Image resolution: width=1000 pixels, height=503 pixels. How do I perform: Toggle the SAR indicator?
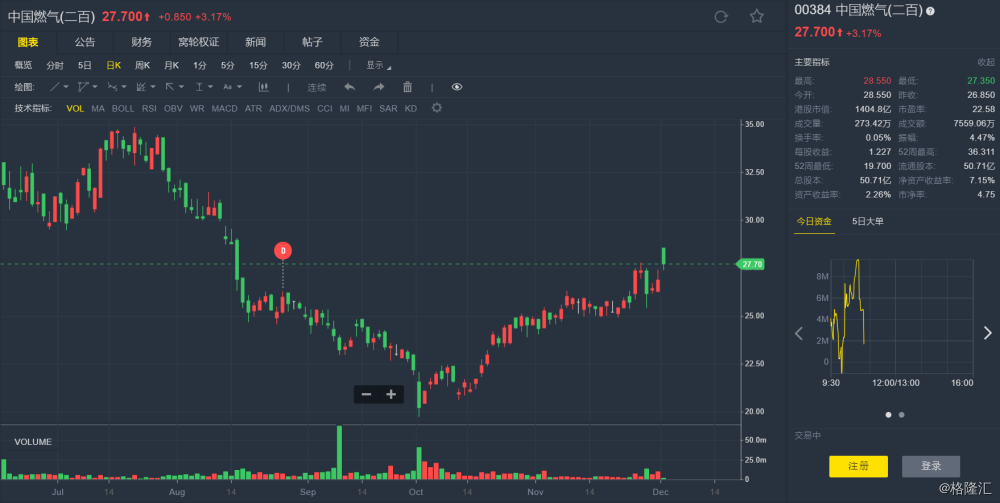[388, 108]
